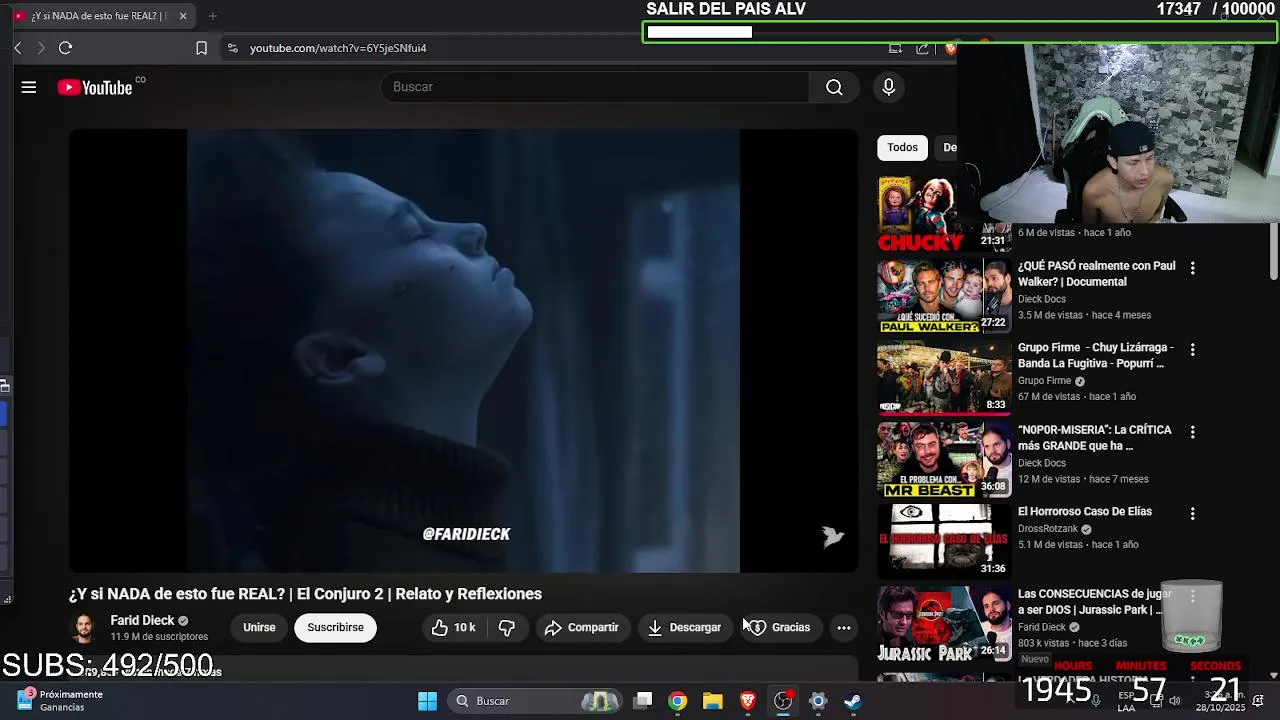Go forward with the browser arrow

(x=41, y=47)
